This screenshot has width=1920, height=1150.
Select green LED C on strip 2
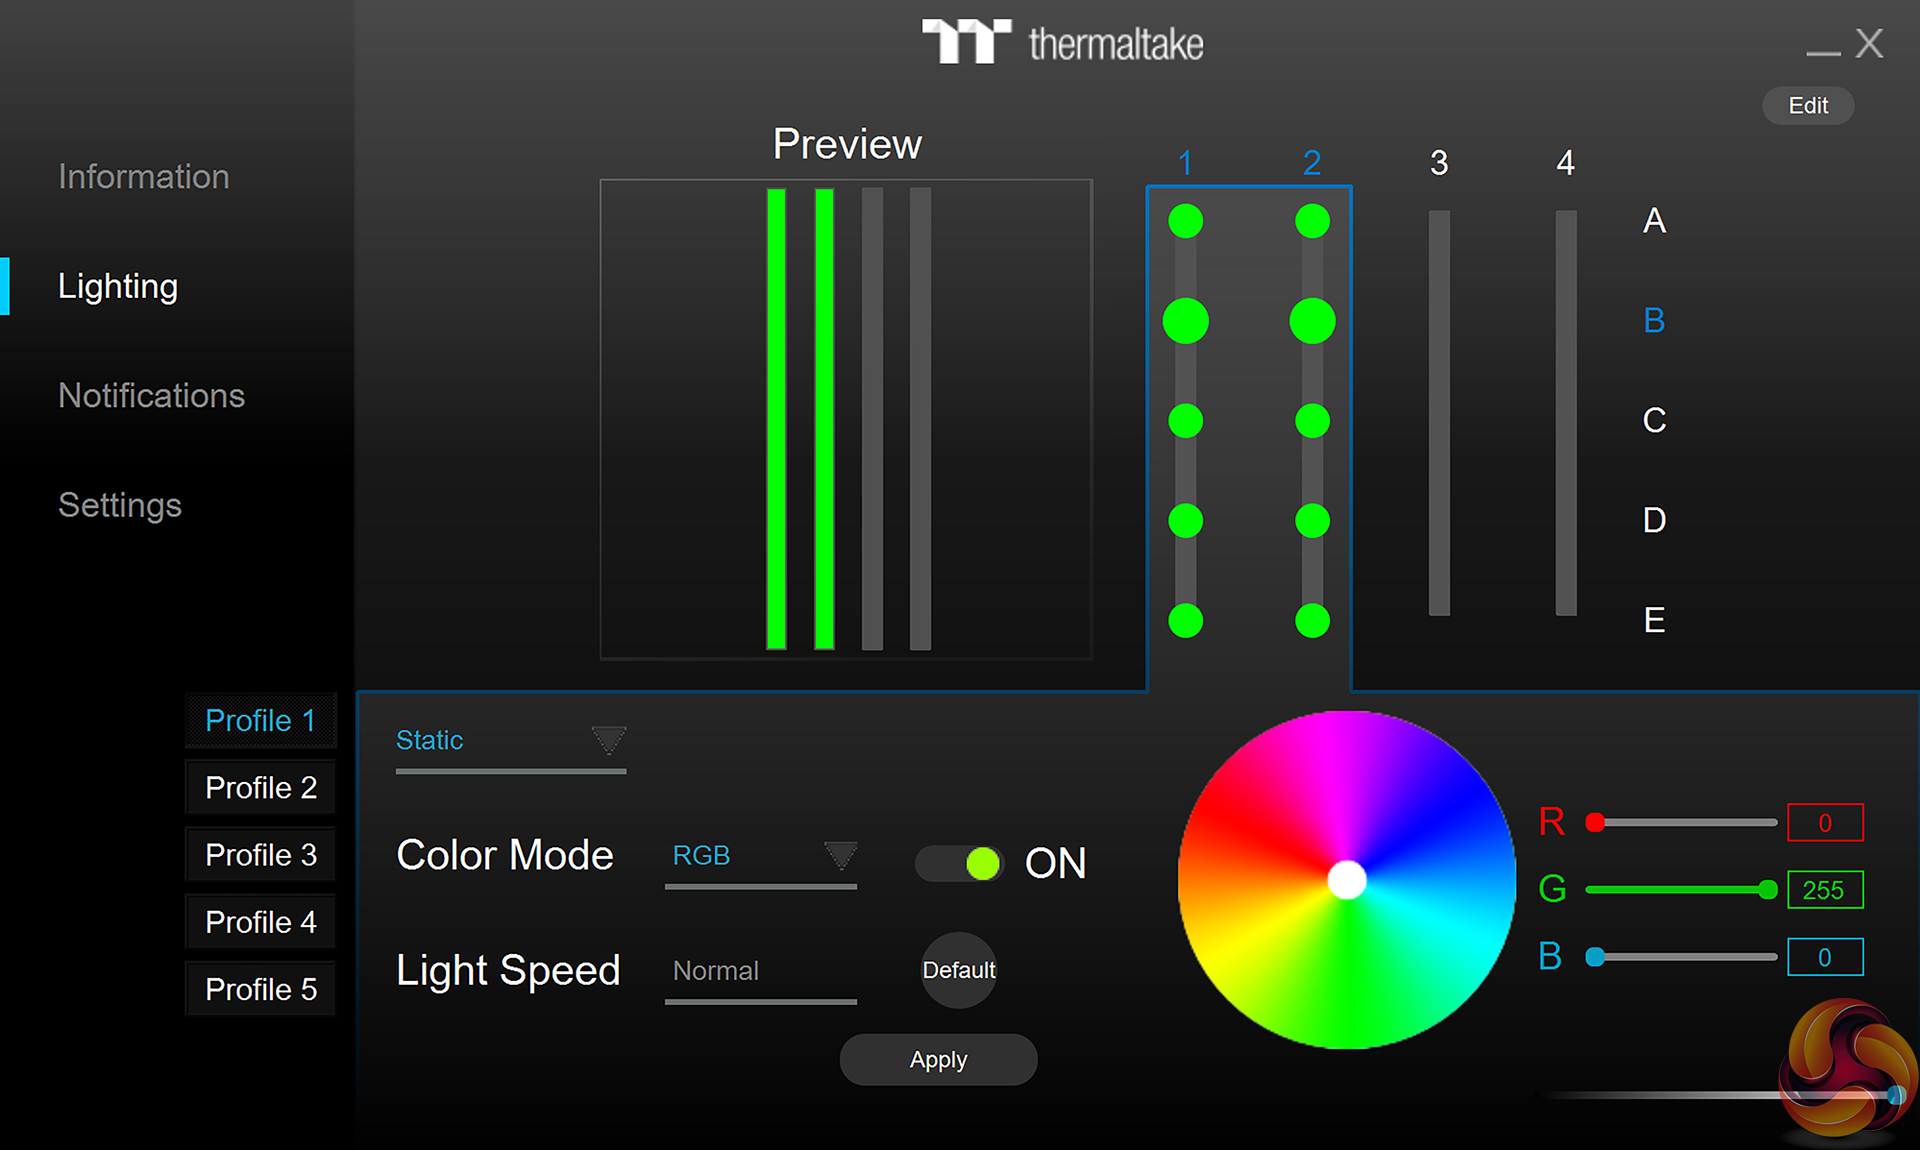1312,421
